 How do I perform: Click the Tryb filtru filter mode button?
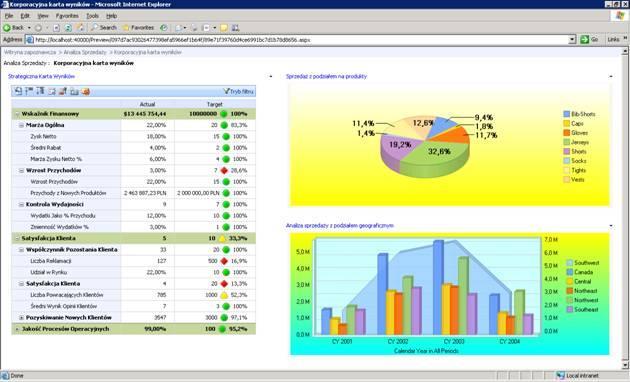tap(239, 92)
